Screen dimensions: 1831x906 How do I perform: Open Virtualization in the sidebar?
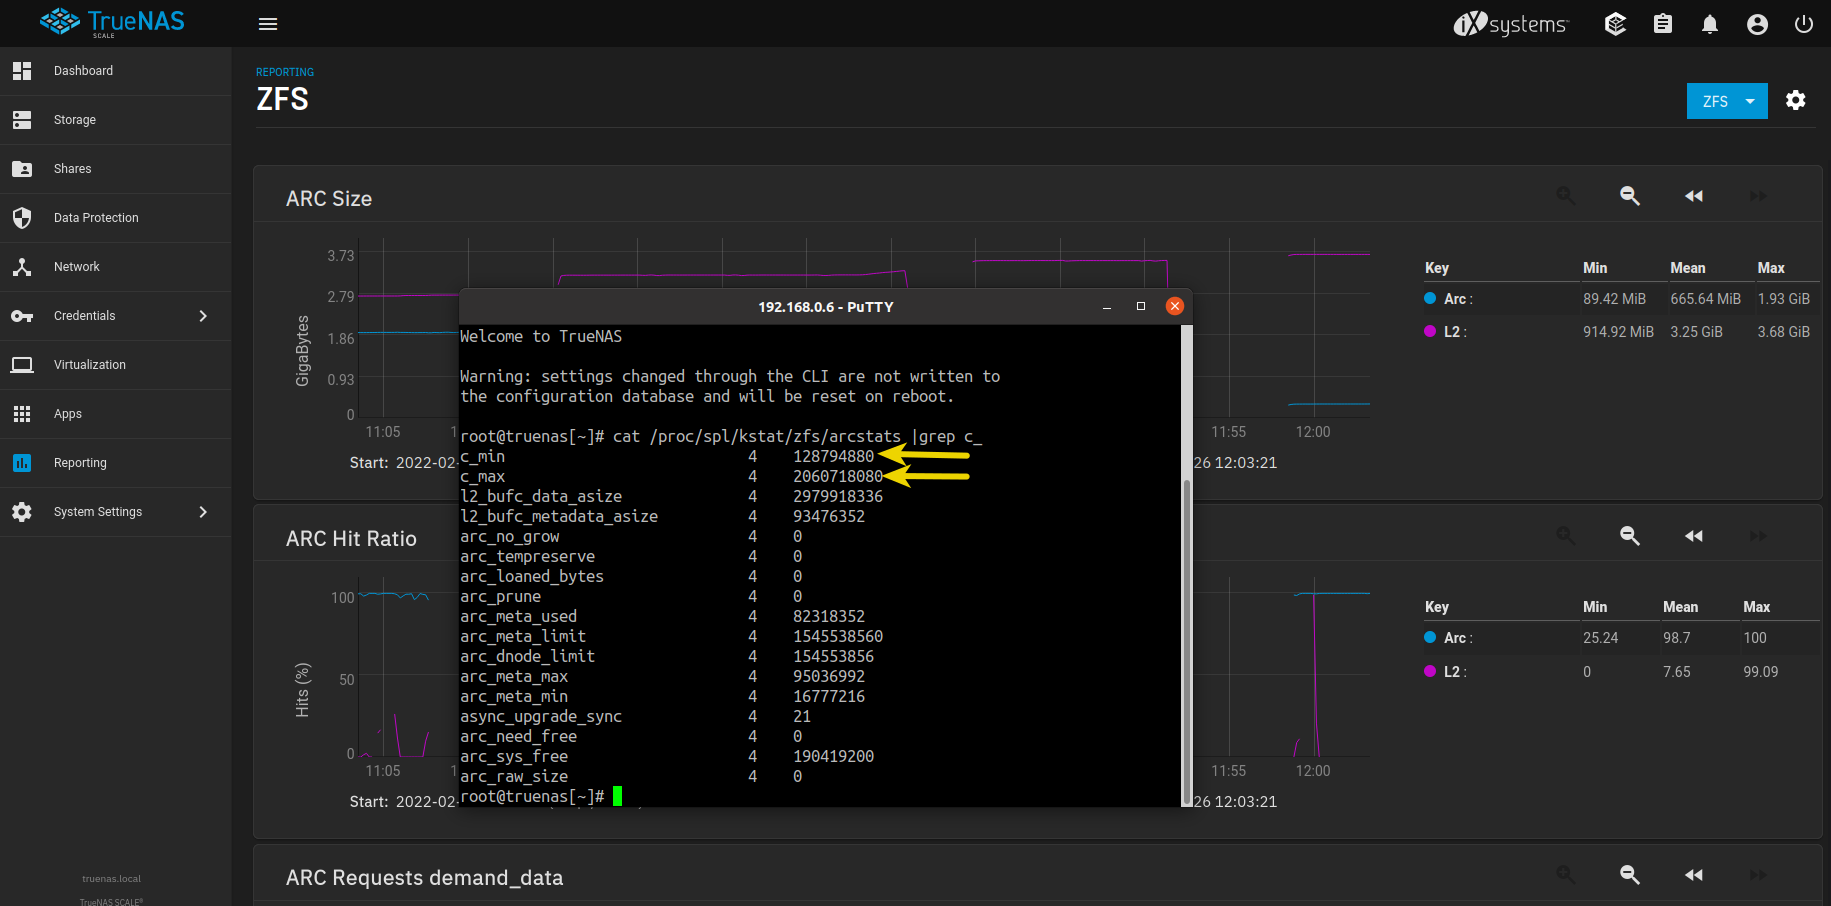(116, 365)
